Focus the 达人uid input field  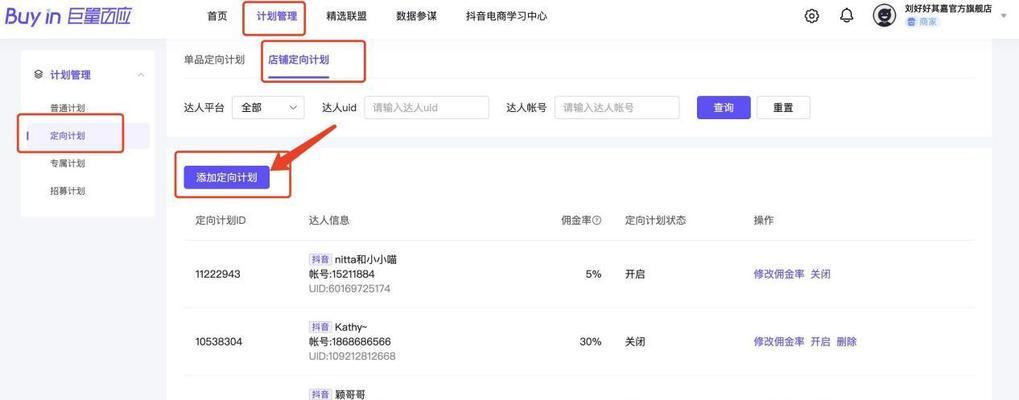(426, 108)
